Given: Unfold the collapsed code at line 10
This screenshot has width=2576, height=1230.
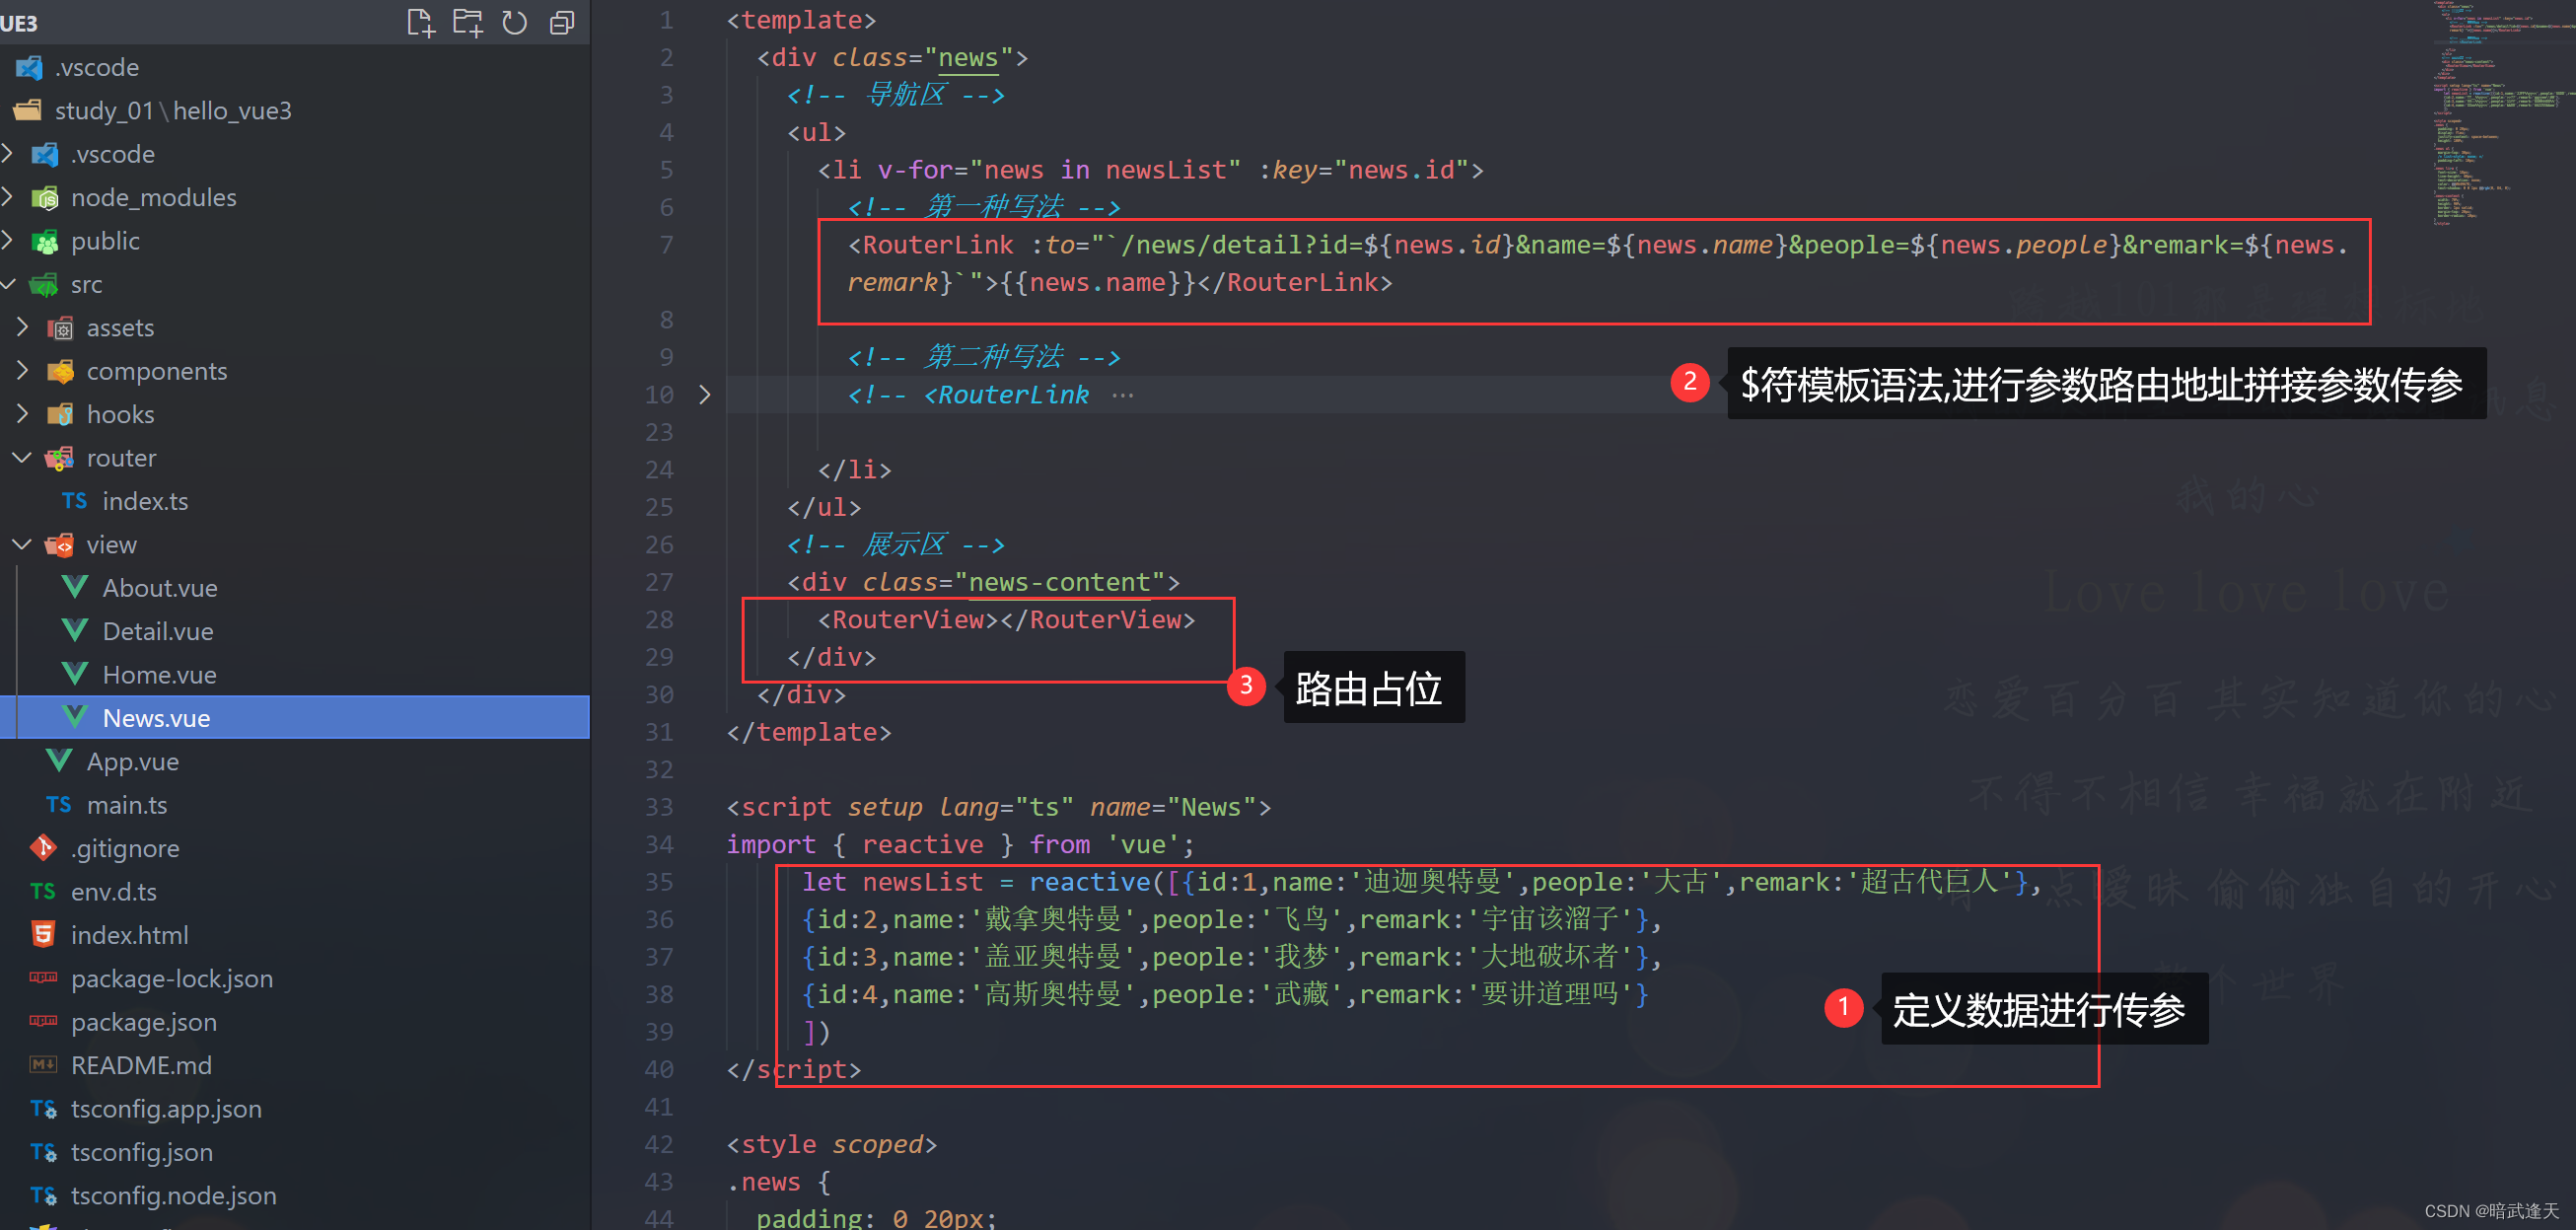Looking at the screenshot, I should 705,395.
